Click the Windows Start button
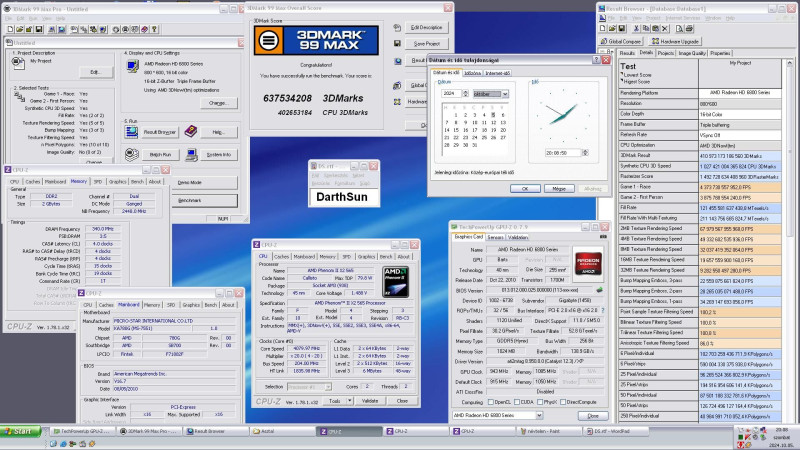This screenshot has width=800, height=450. (x=20, y=431)
